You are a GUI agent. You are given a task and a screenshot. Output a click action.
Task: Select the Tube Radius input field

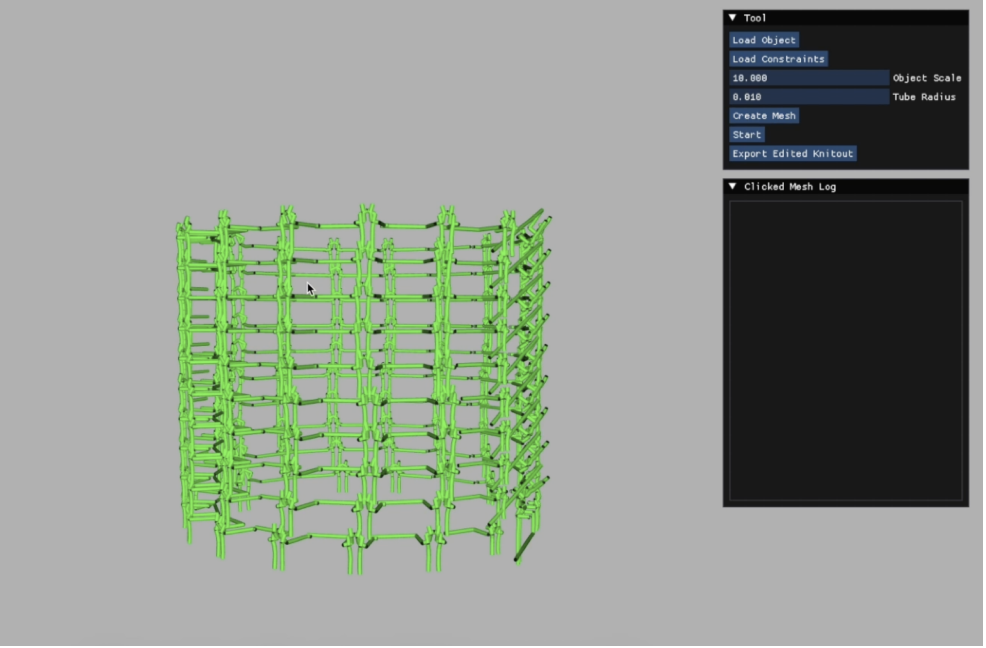point(808,96)
